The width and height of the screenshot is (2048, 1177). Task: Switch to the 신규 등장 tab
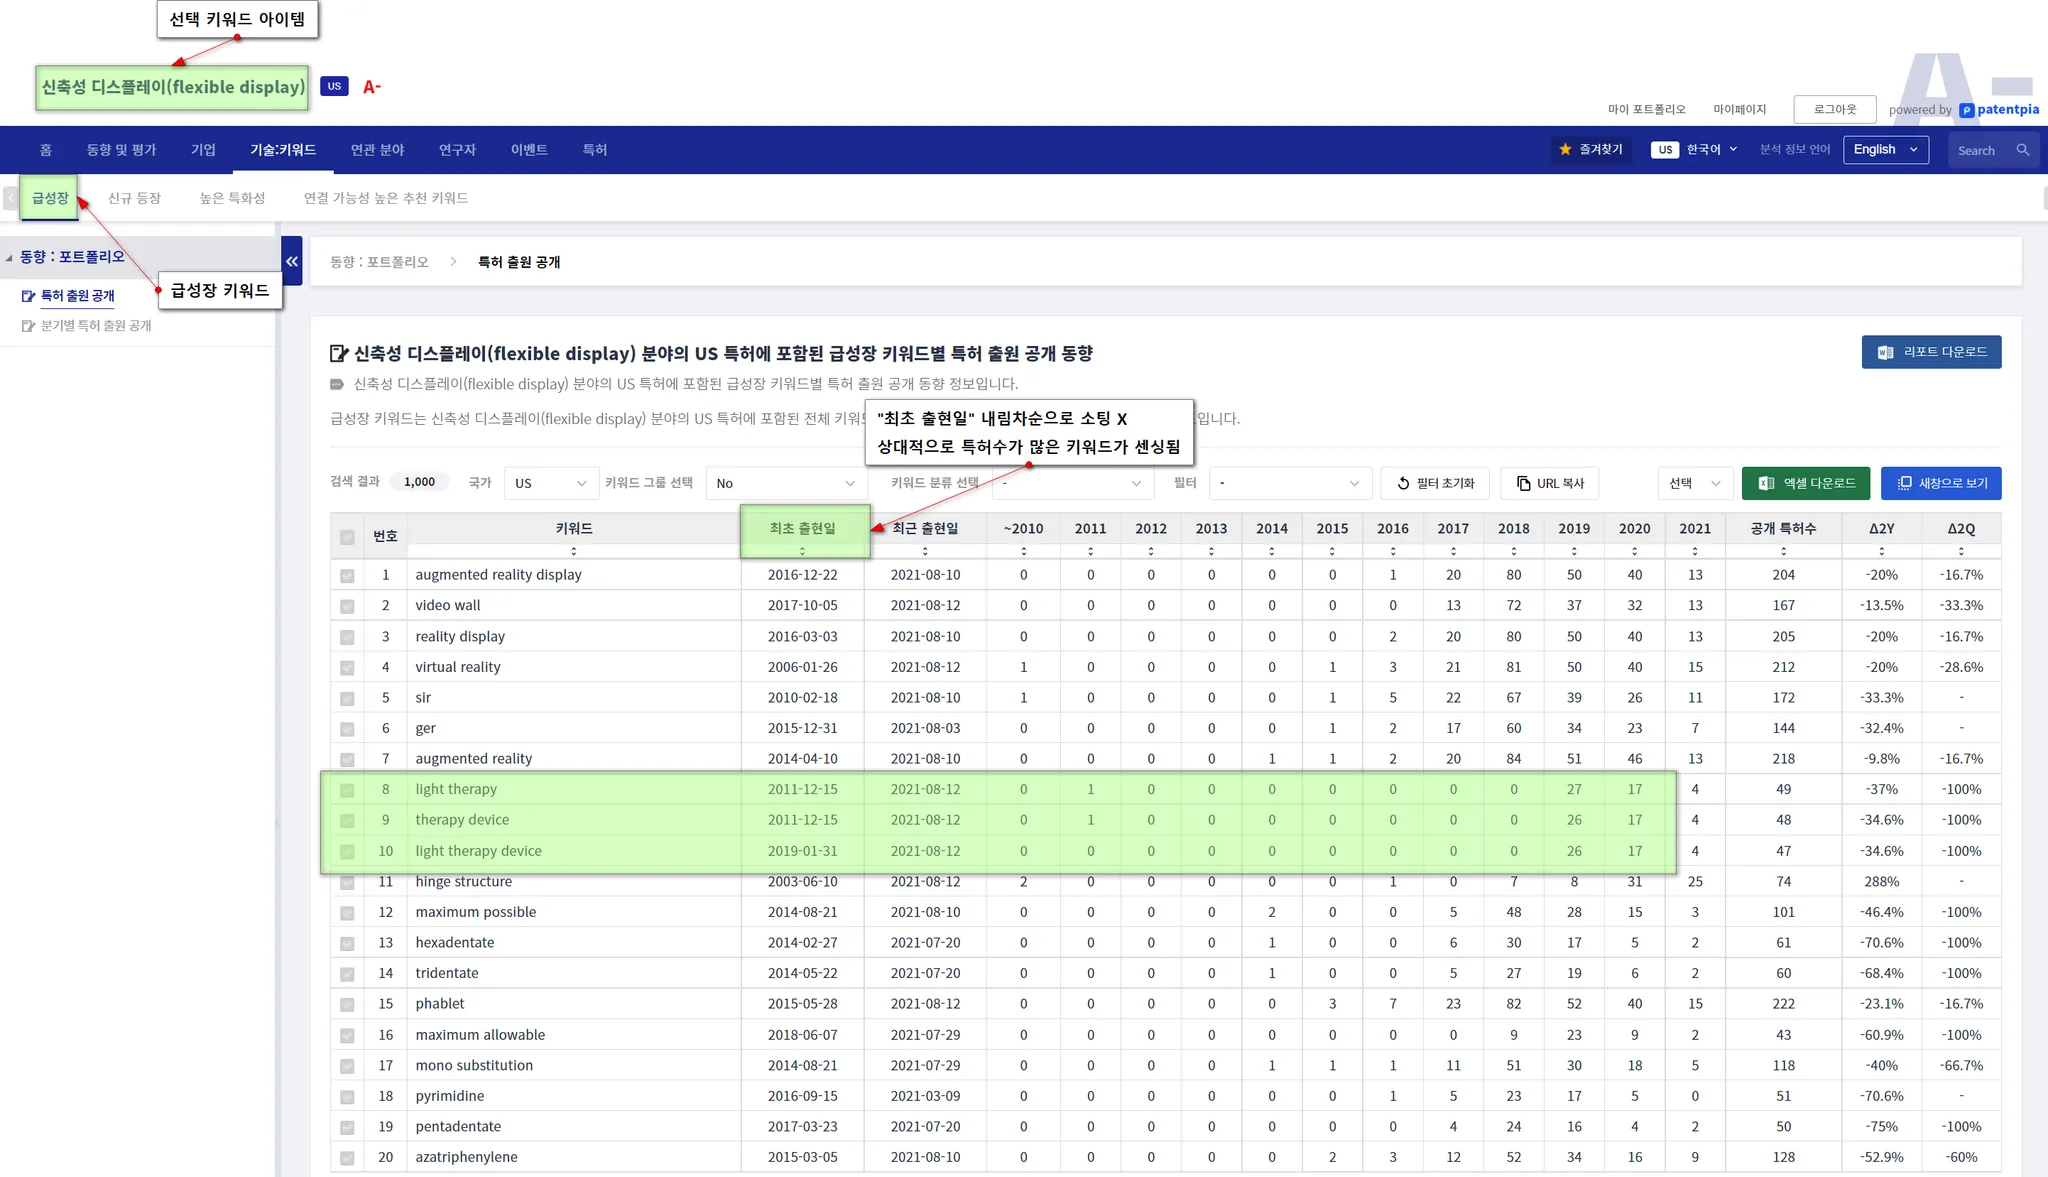click(x=134, y=198)
